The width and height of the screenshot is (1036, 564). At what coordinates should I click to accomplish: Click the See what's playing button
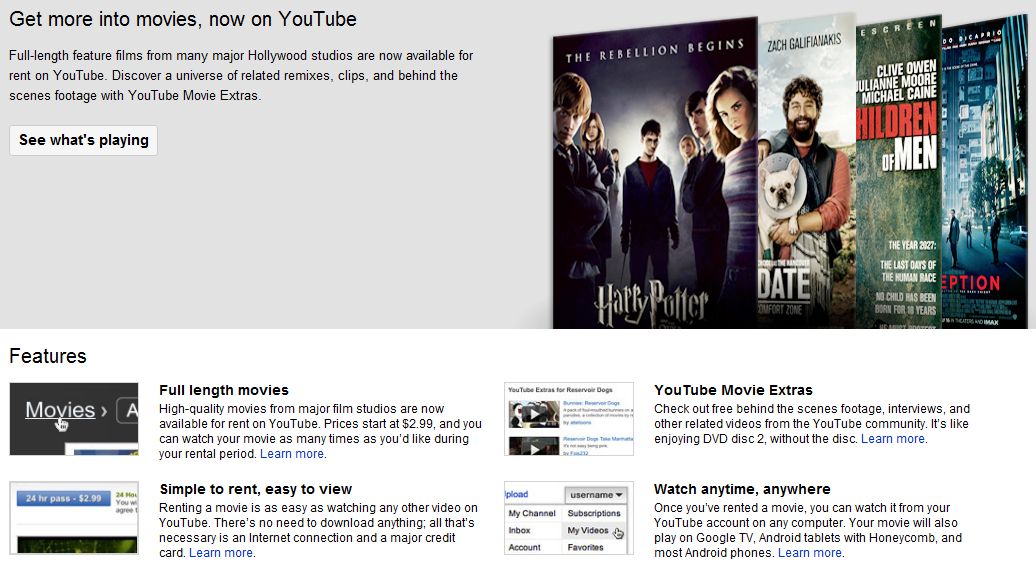click(83, 140)
